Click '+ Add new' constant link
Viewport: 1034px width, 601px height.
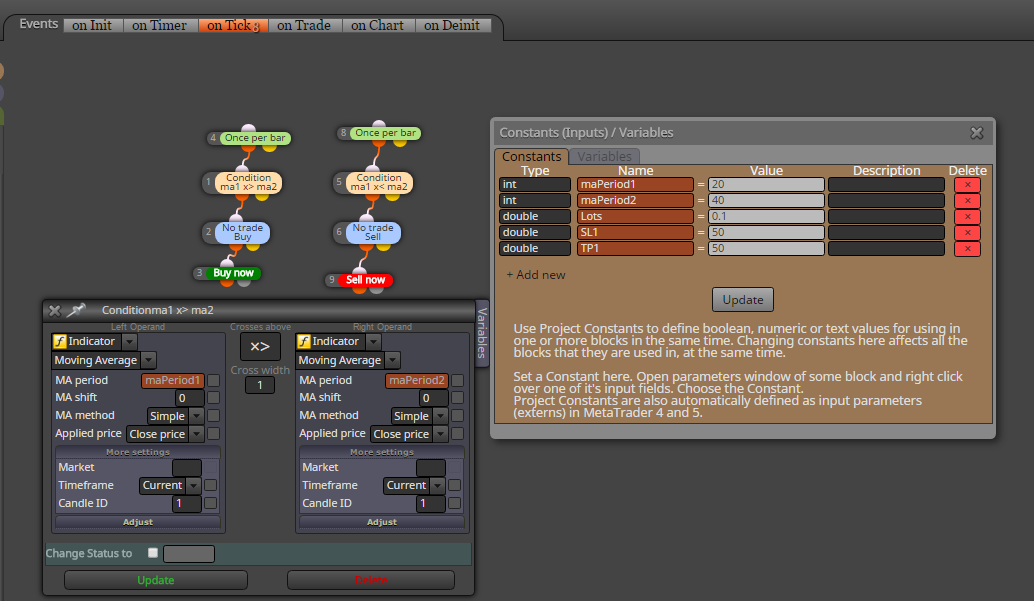click(535, 274)
